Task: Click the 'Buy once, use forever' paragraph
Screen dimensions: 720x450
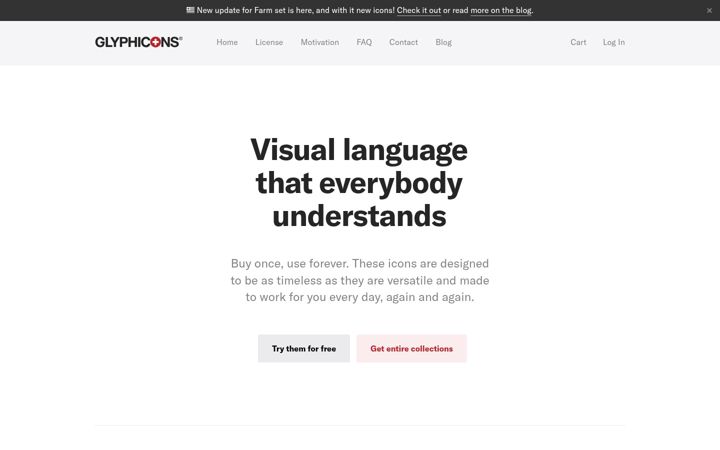Action: tap(360, 280)
